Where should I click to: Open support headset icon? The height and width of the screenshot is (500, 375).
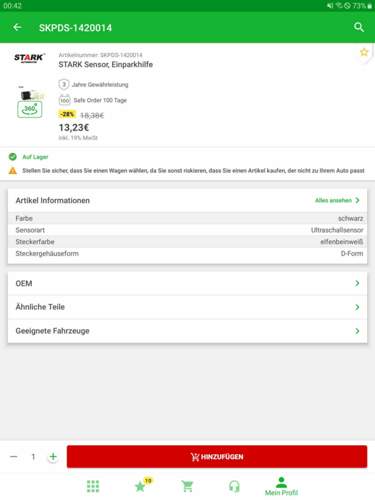click(x=234, y=486)
